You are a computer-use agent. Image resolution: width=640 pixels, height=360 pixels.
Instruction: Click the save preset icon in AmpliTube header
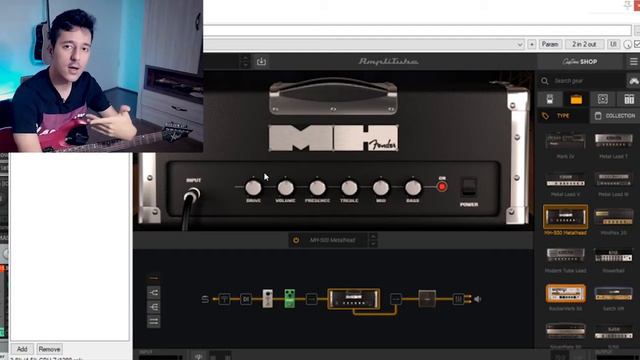261,61
